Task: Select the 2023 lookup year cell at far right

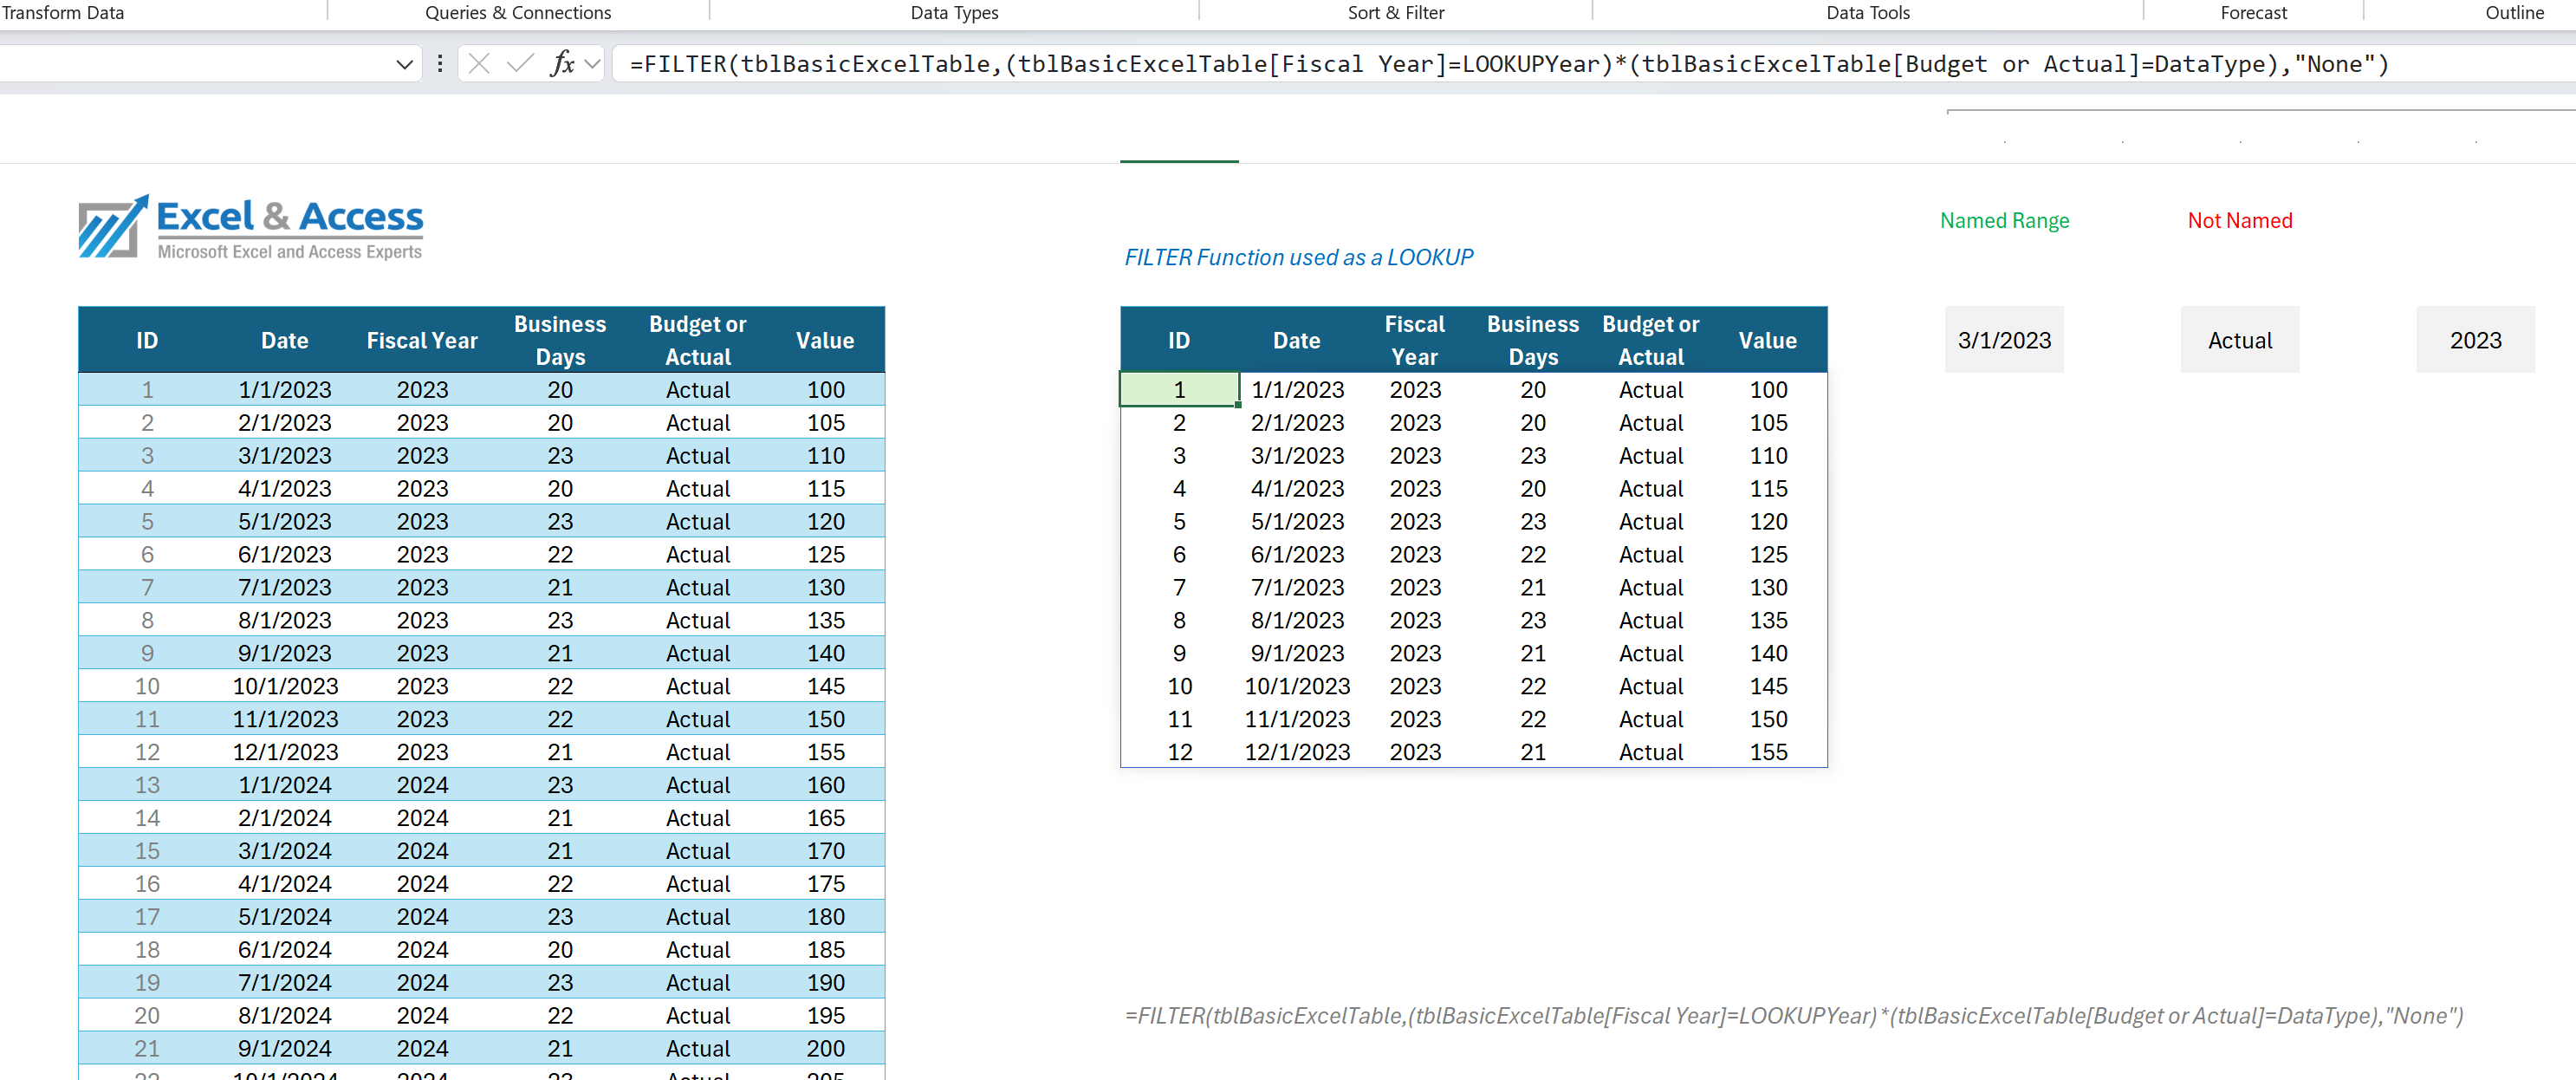Action: pyautogui.click(x=2475, y=340)
